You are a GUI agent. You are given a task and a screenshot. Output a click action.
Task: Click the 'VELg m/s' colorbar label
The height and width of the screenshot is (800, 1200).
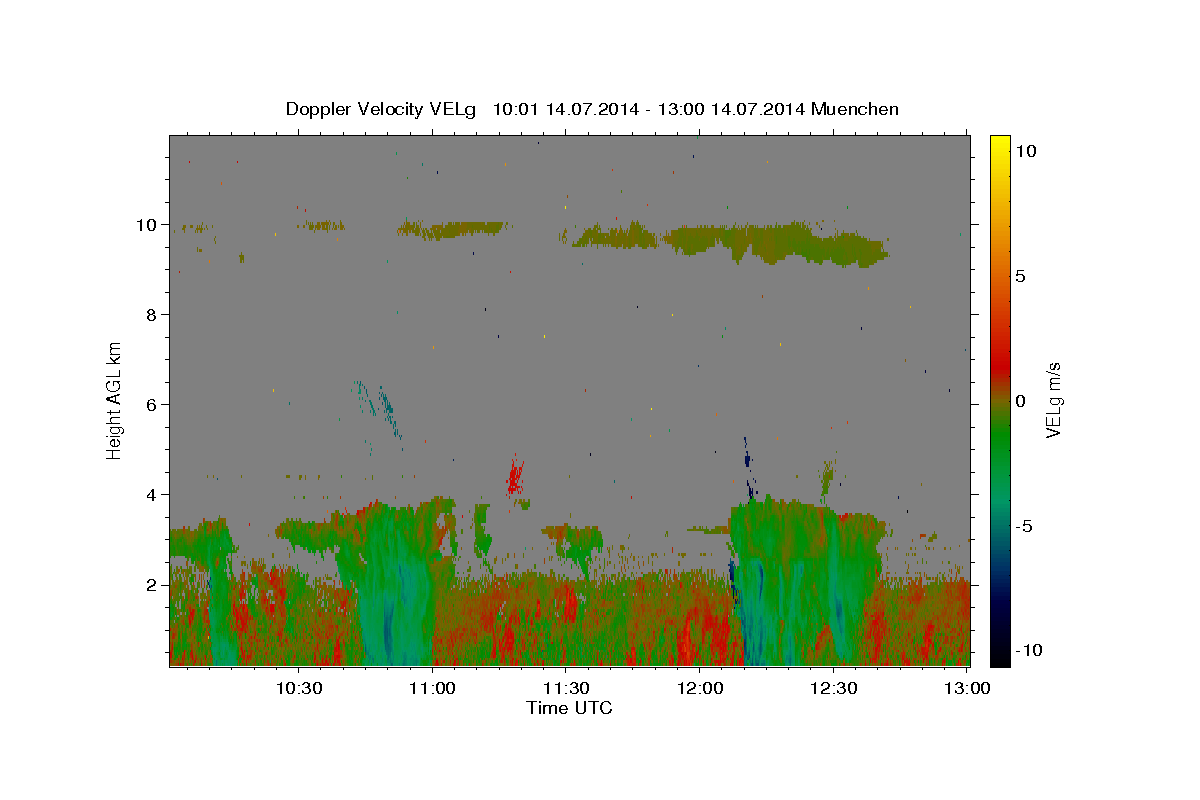[x=1053, y=399]
